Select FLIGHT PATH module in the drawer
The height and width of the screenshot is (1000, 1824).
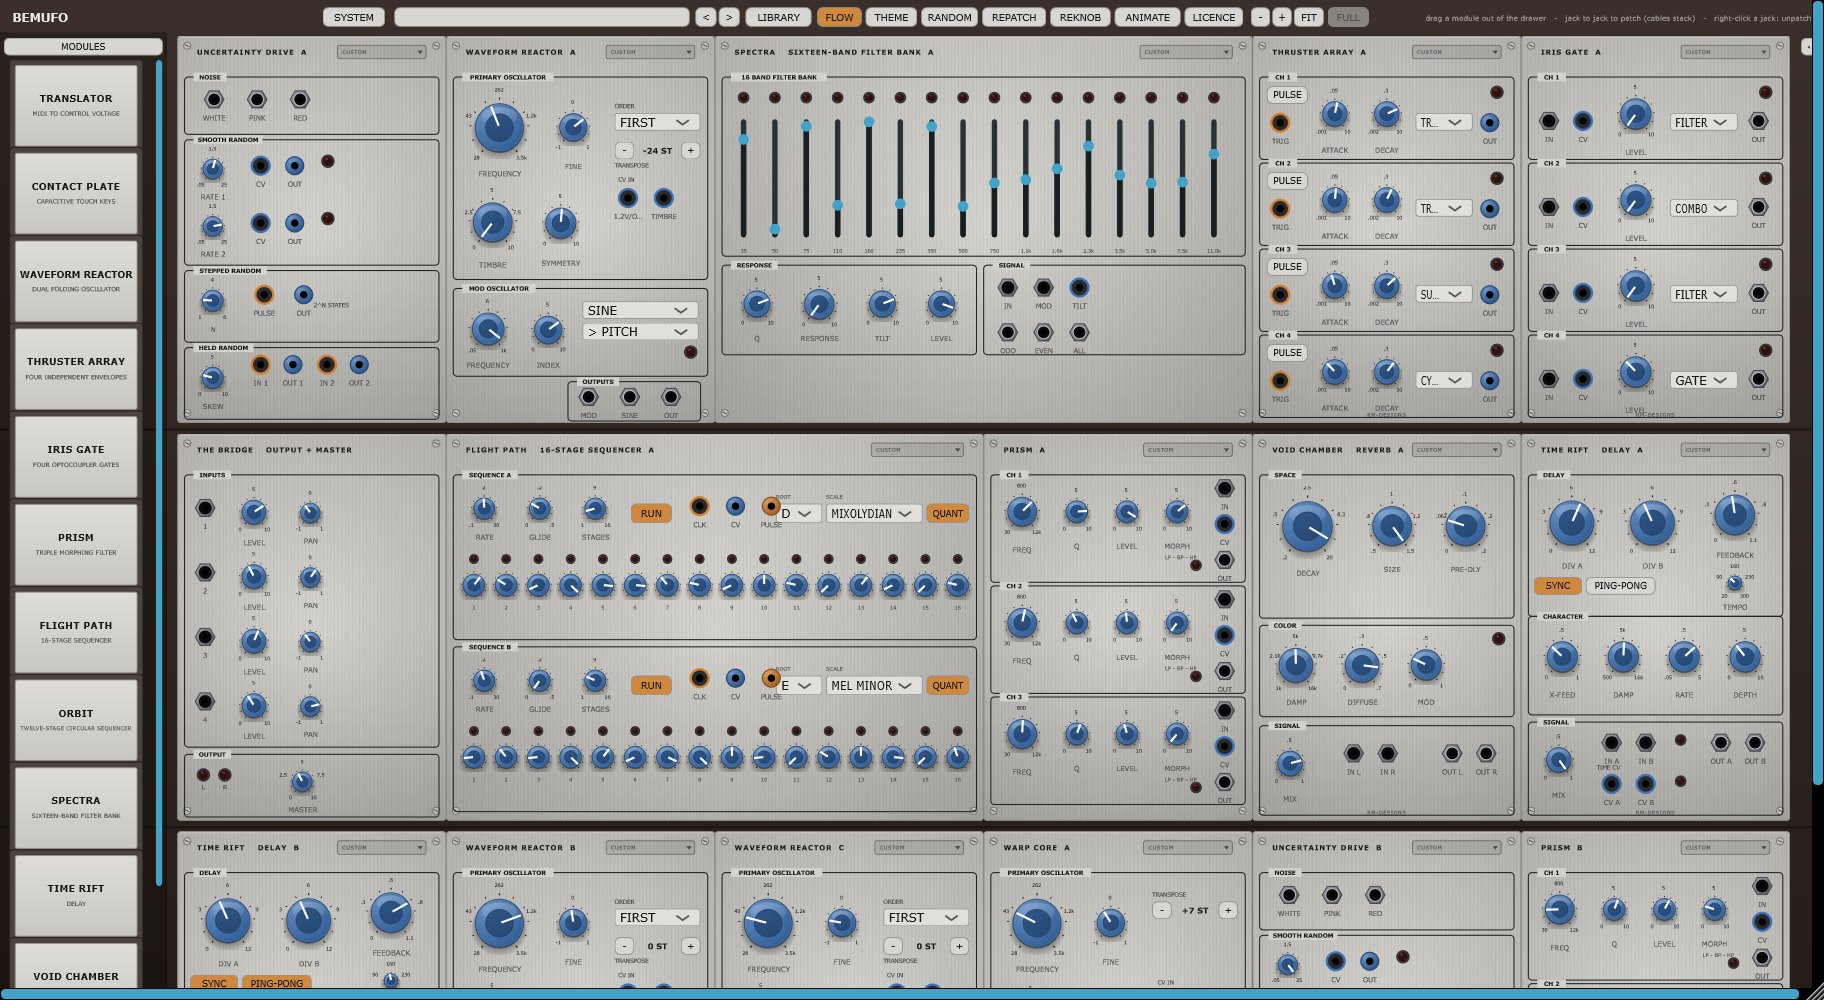click(76, 632)
